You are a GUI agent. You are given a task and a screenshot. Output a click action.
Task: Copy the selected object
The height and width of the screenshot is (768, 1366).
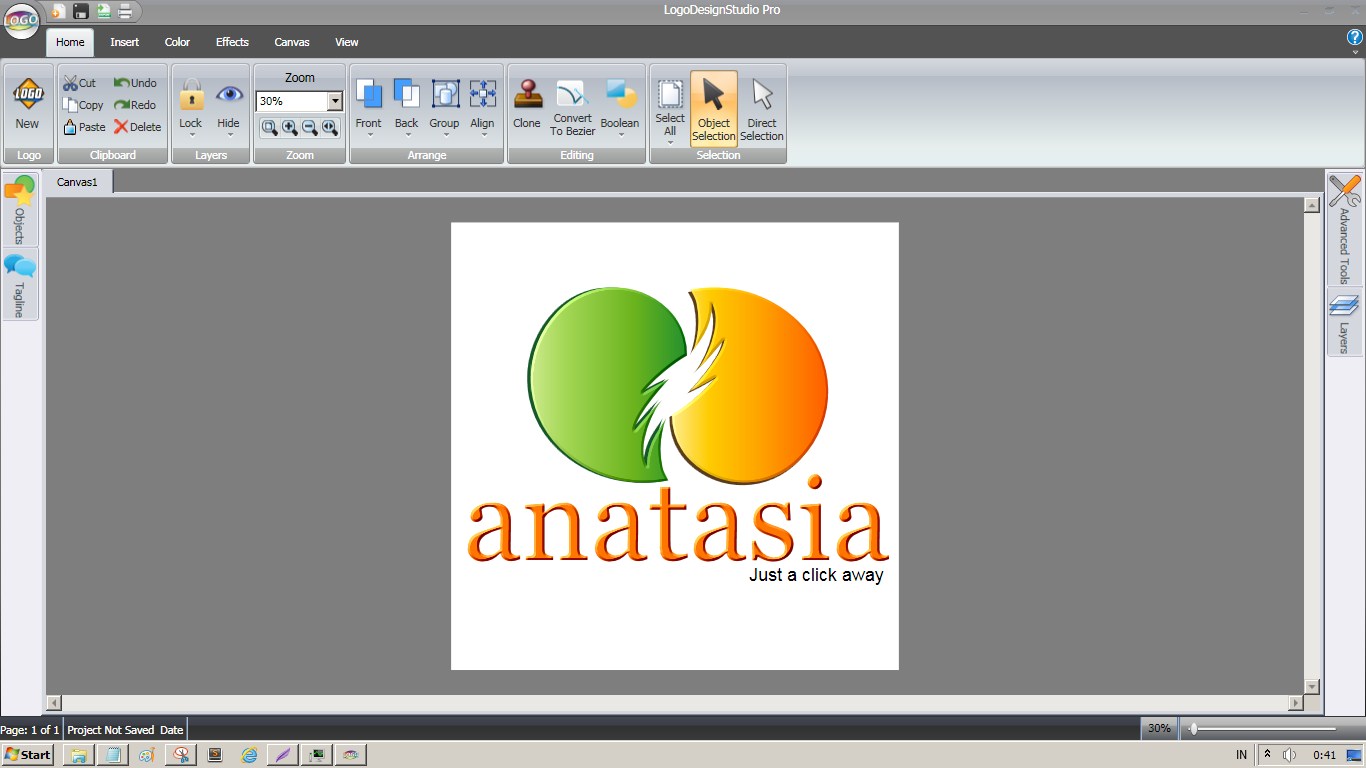83,105
